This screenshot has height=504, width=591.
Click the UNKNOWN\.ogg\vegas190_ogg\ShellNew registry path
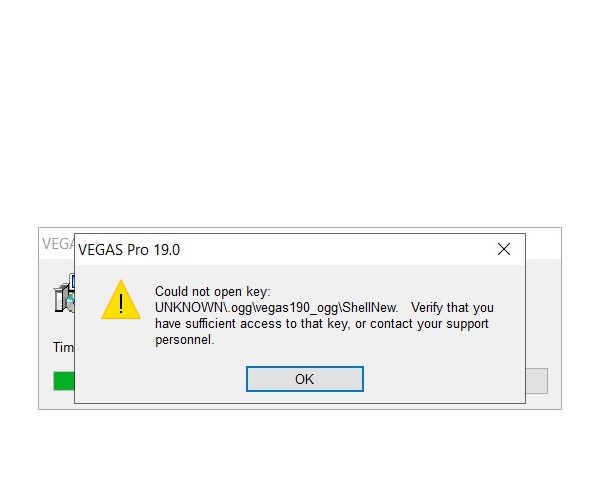click(x=276, y=308)
